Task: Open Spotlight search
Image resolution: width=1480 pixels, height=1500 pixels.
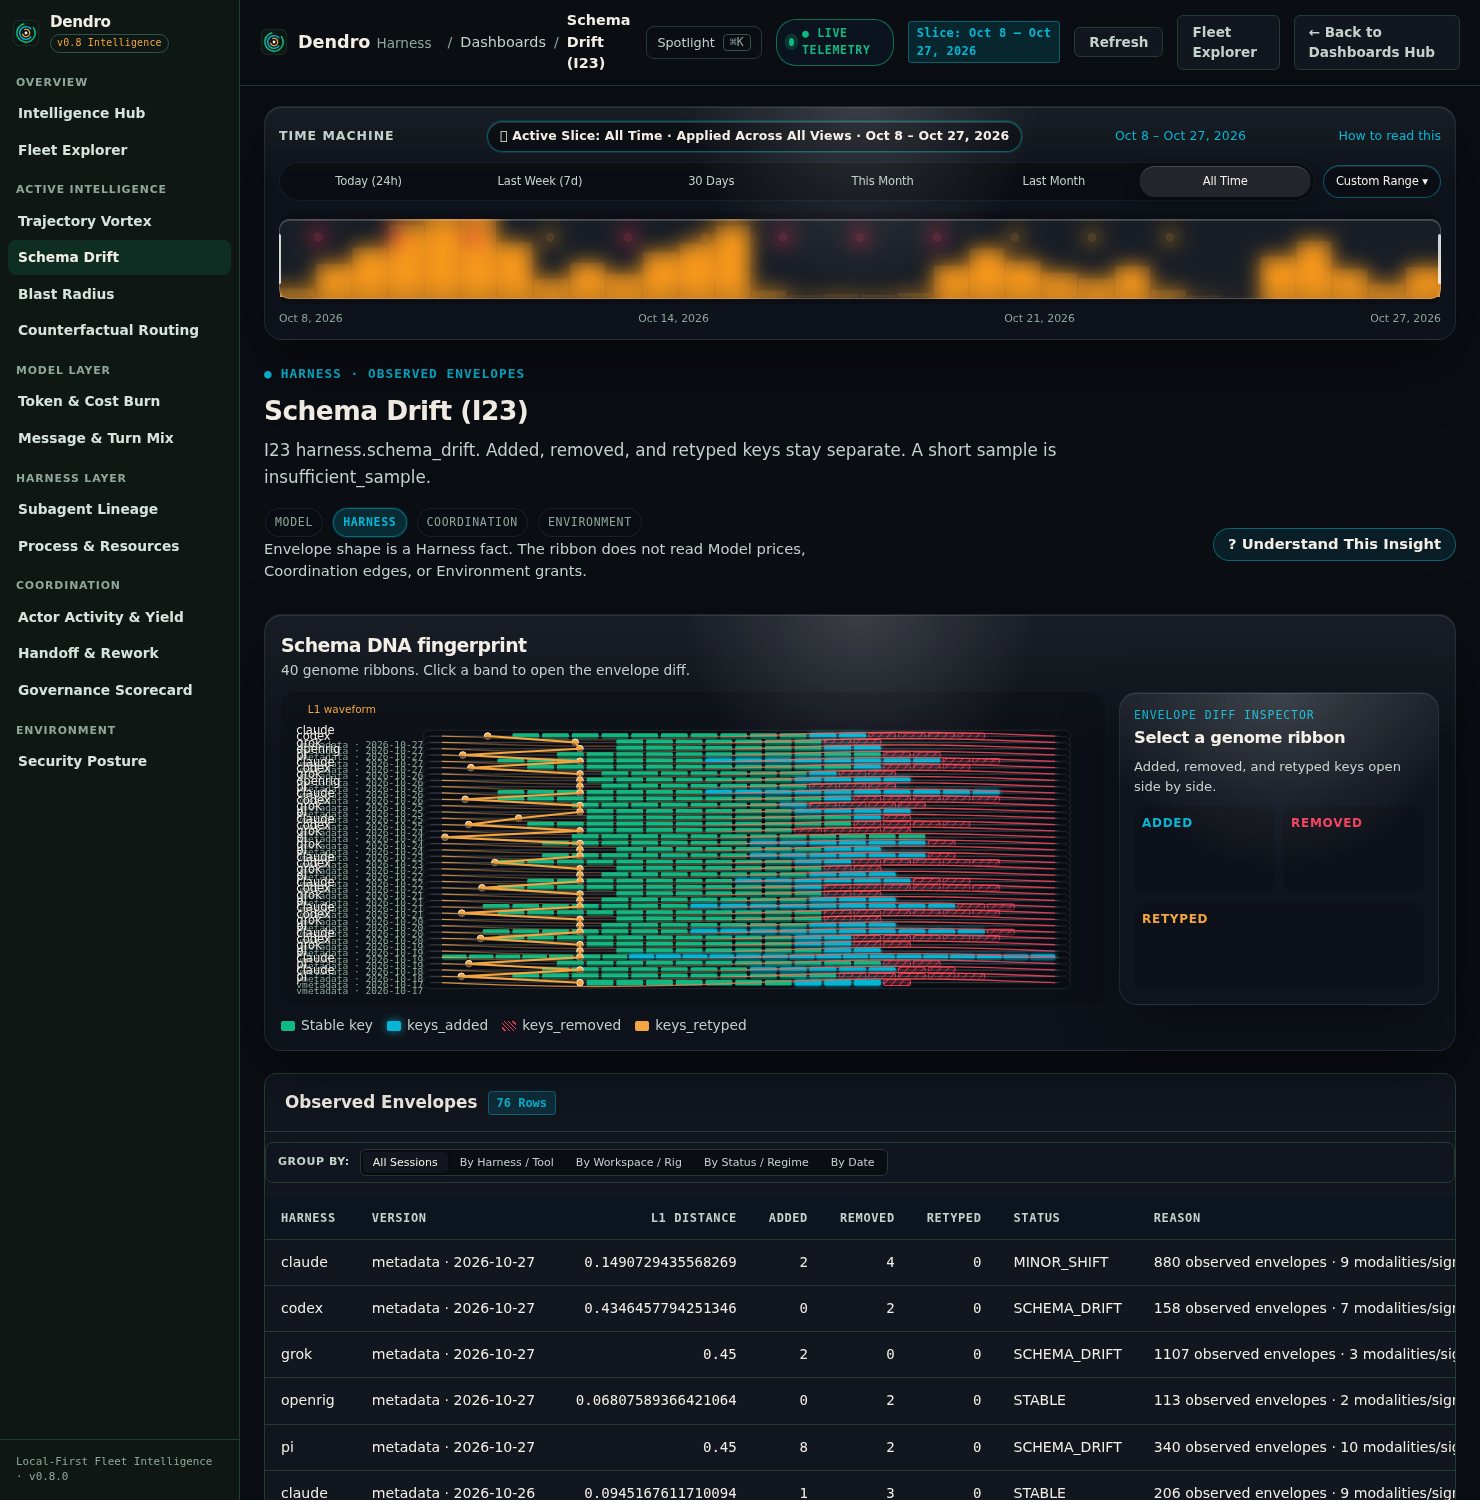Action: (704, 42)
